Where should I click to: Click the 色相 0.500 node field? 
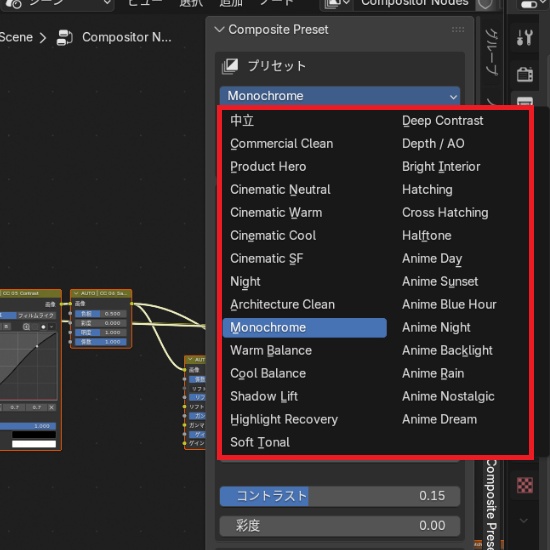coord(101,314)
